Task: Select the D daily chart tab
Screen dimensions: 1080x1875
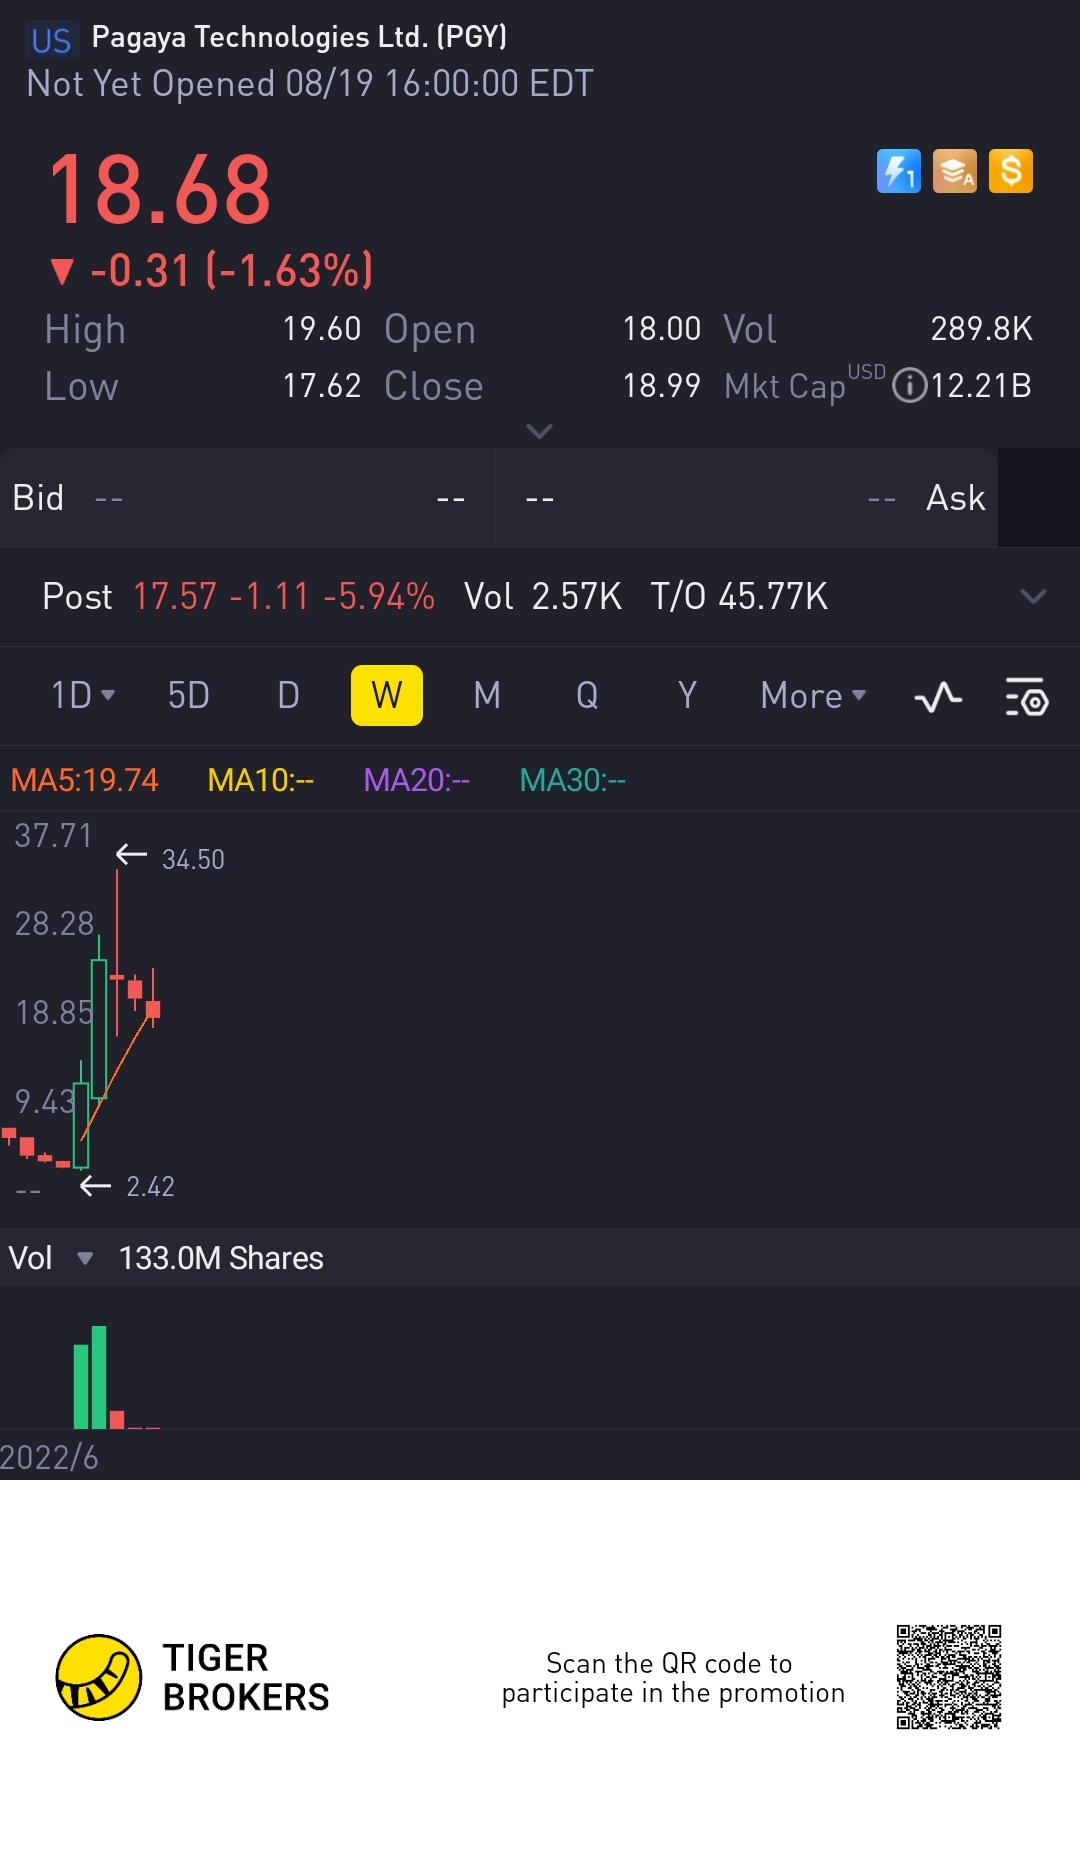Action: click(x=288, y=695)
